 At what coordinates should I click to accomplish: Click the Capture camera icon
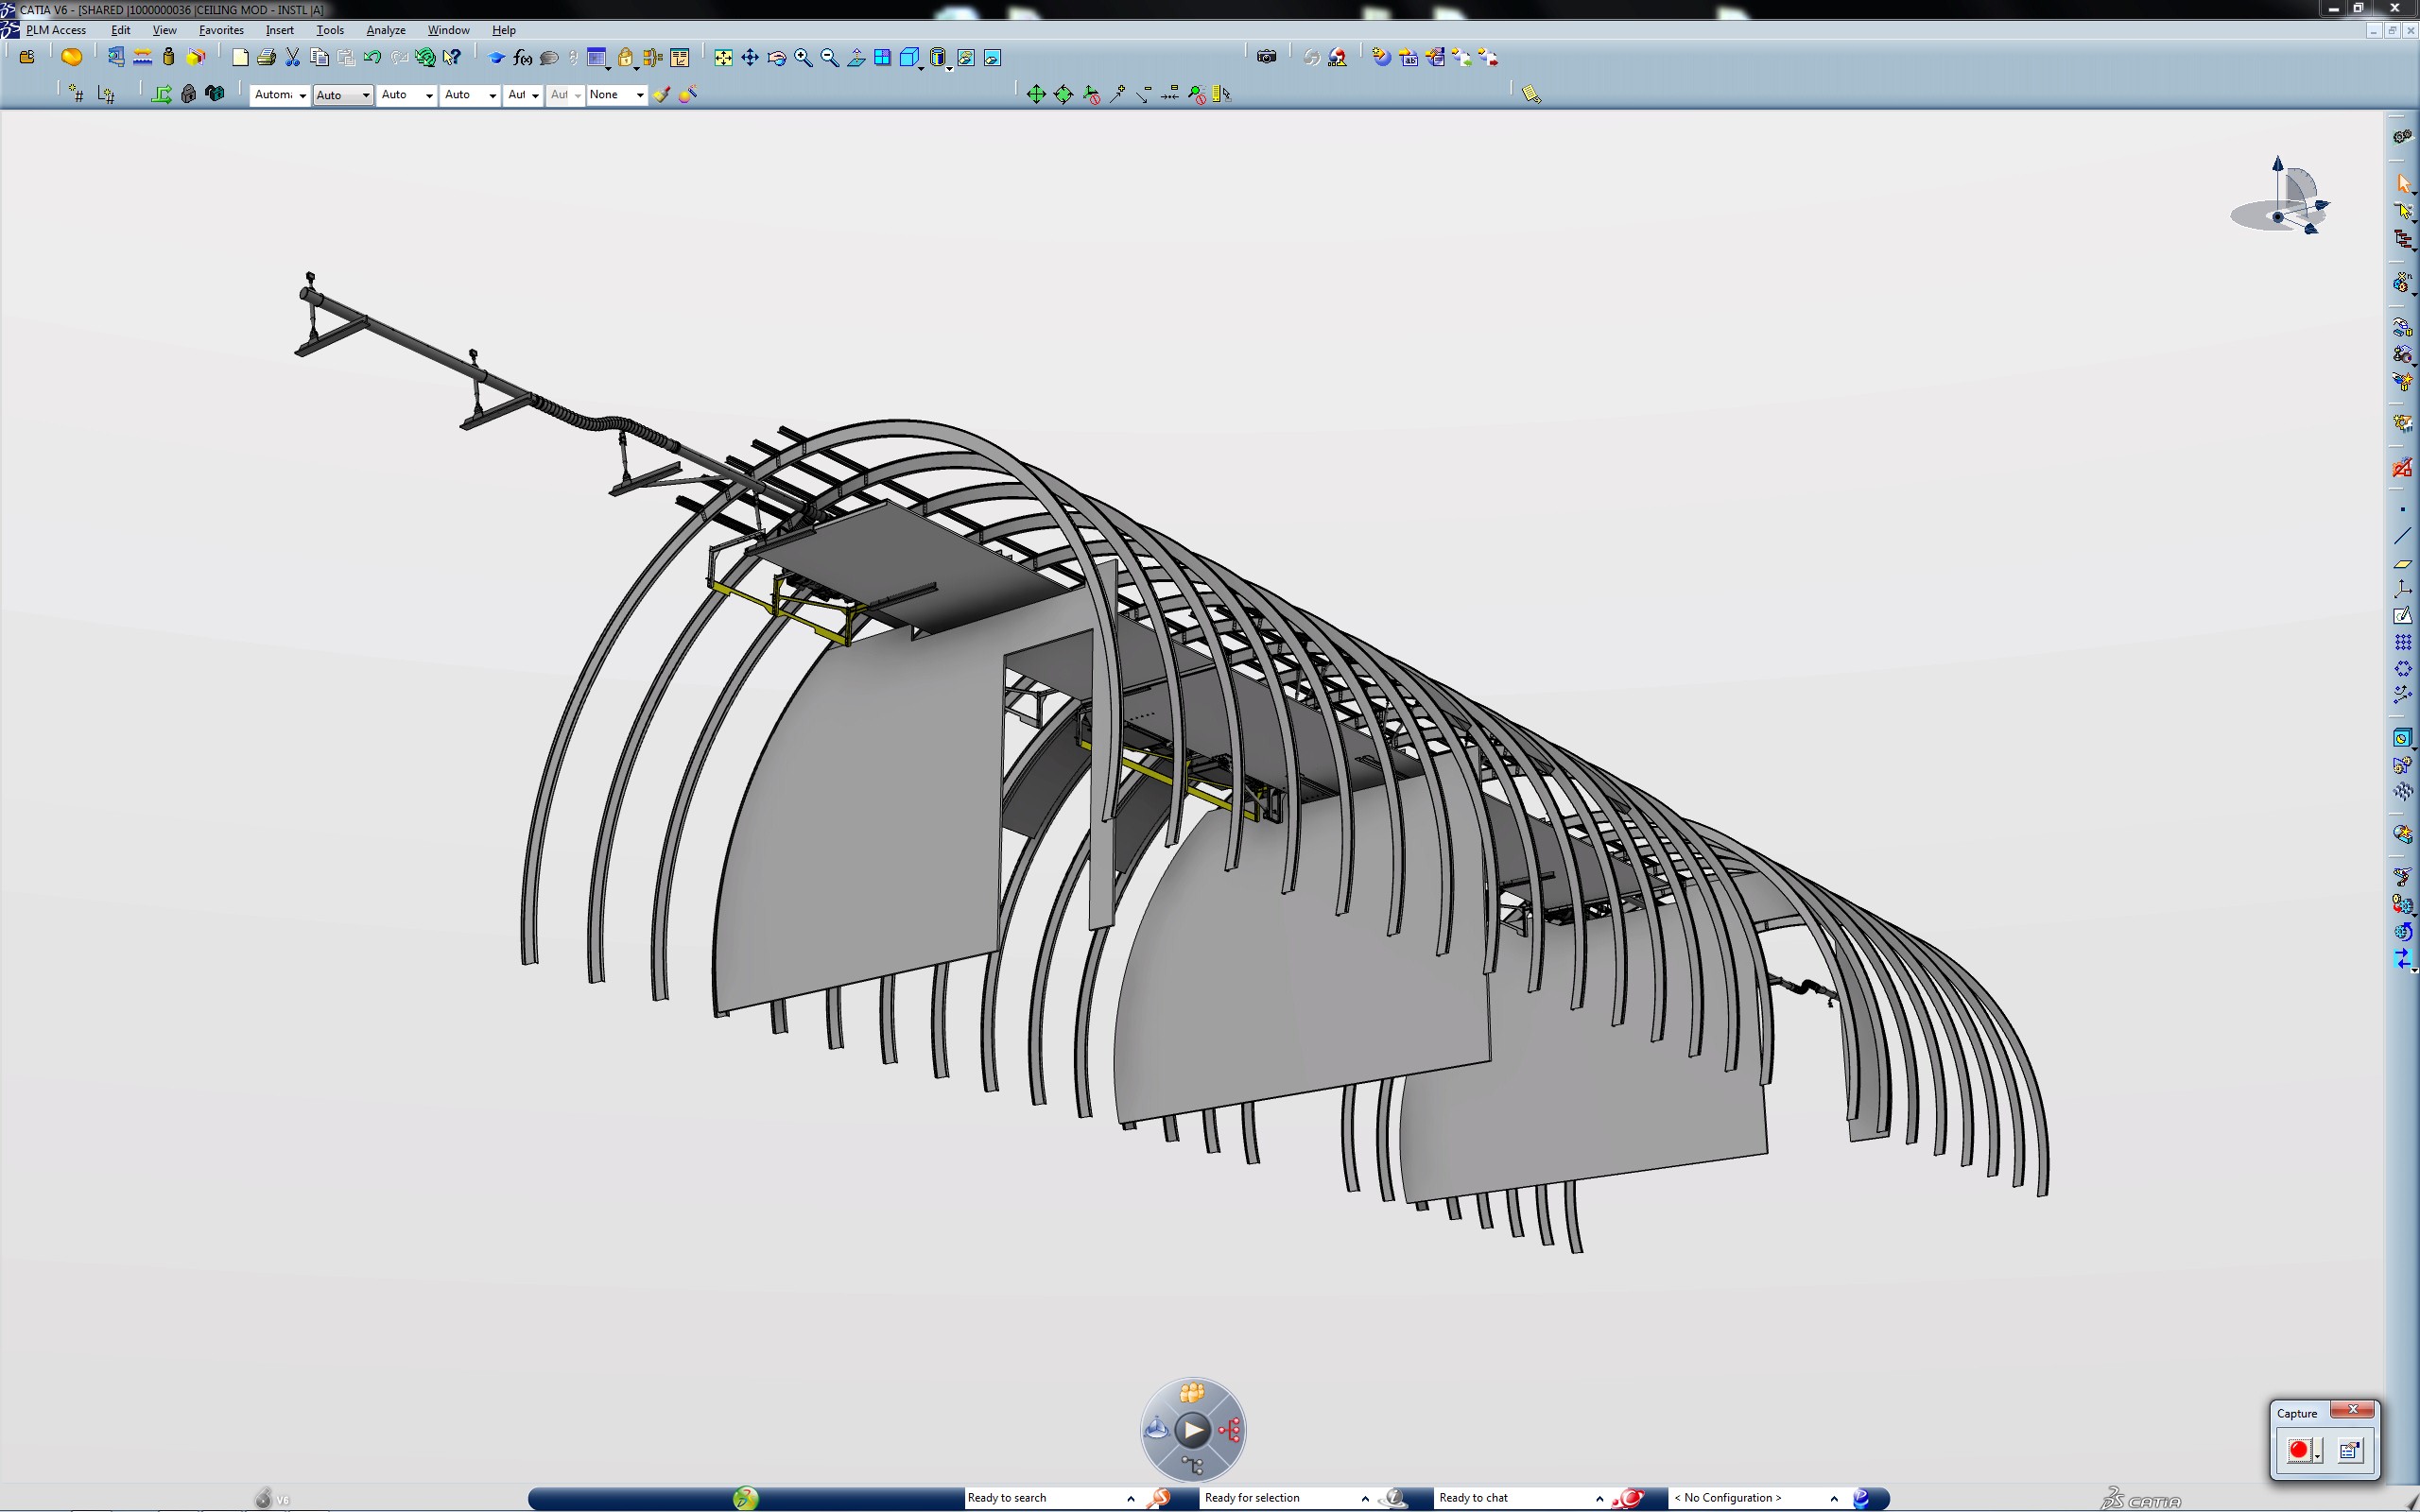coord(1266,57)
